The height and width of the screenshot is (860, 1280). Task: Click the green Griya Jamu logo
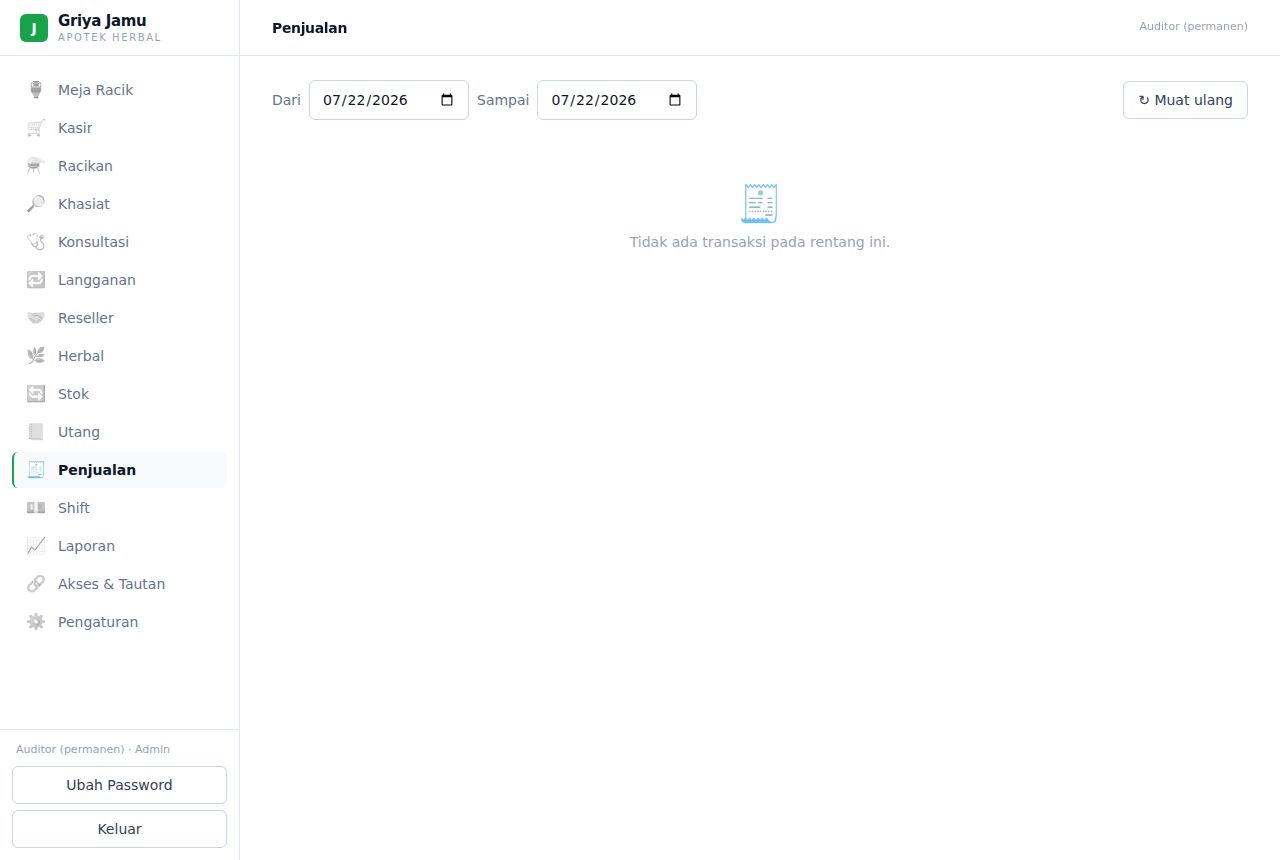[34, 28]
